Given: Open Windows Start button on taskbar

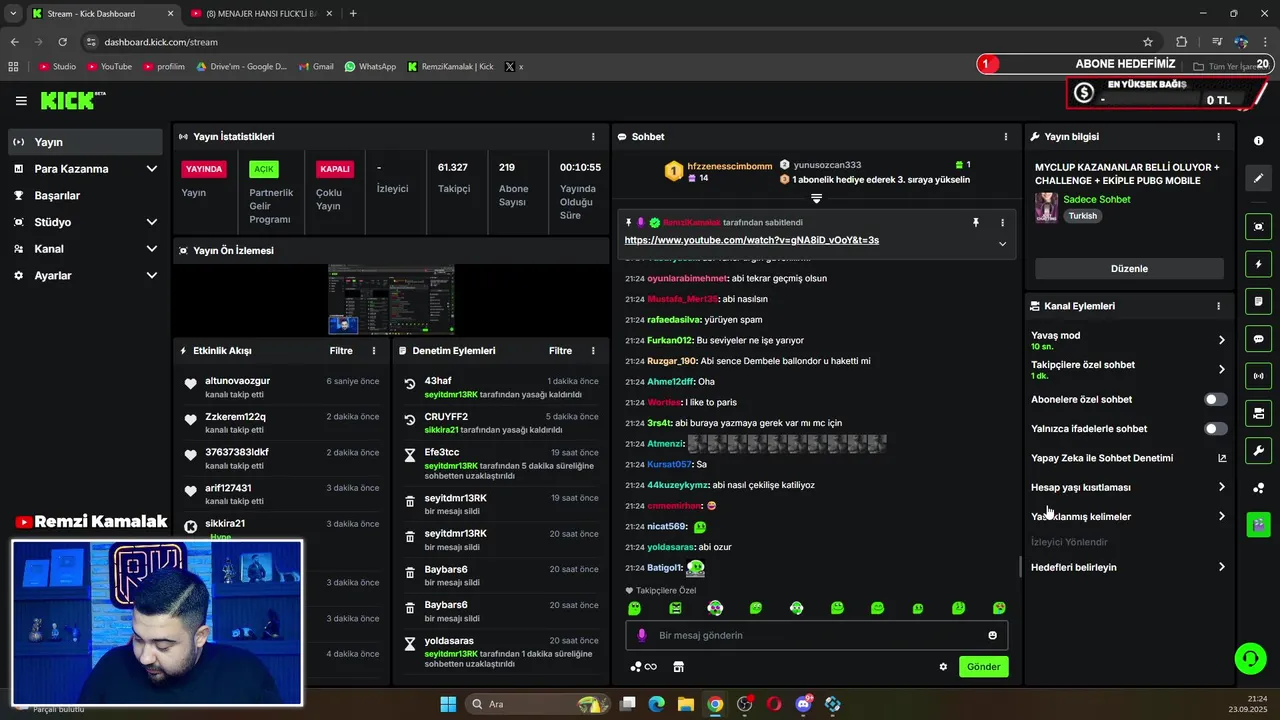Looking at the screenshot, I should [x=447, y=704].
